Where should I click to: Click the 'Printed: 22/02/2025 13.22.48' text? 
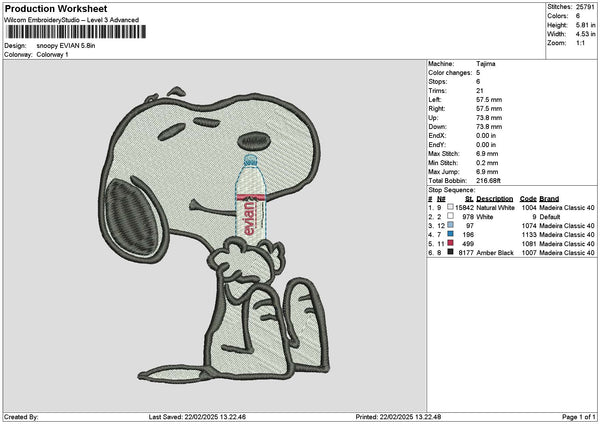pyautogui.click(x=398, y=417)
